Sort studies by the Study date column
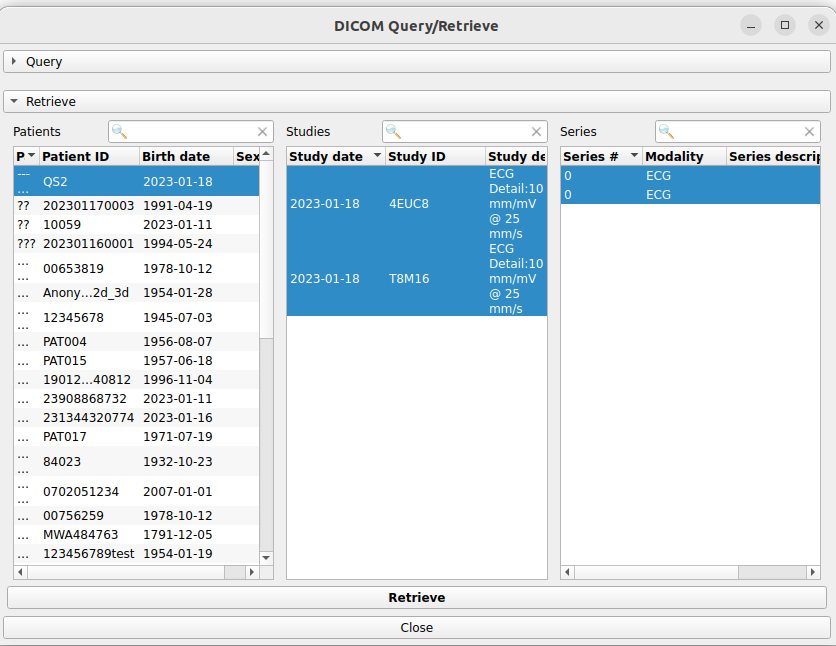Screen dimensions: 836x646 (326, 157)
